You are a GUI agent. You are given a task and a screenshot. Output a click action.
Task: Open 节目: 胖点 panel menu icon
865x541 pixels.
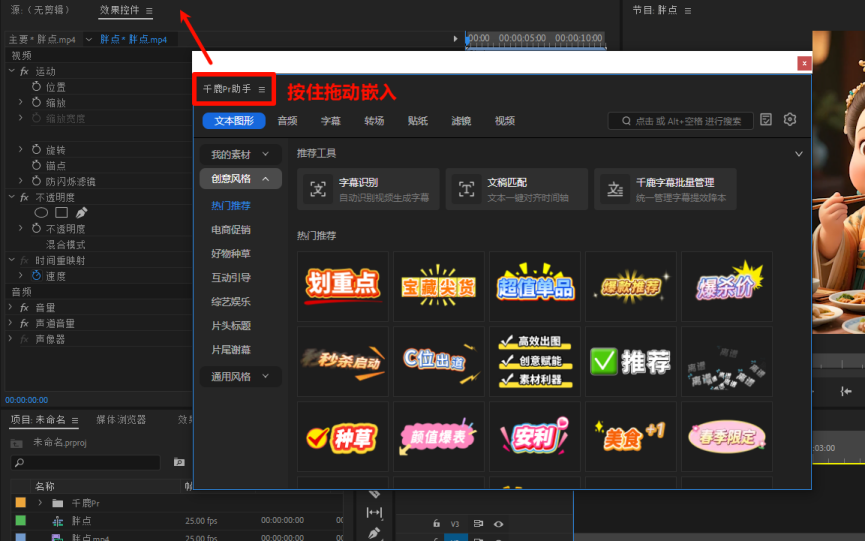click(x=688, y=10)
